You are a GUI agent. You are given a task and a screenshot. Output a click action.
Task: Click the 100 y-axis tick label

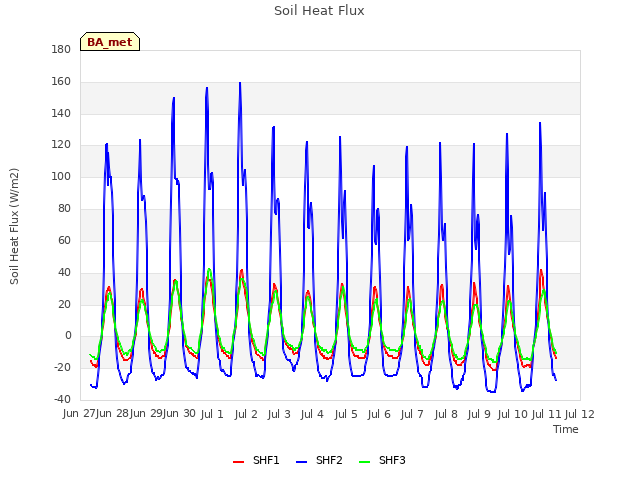tap(61, 177)
